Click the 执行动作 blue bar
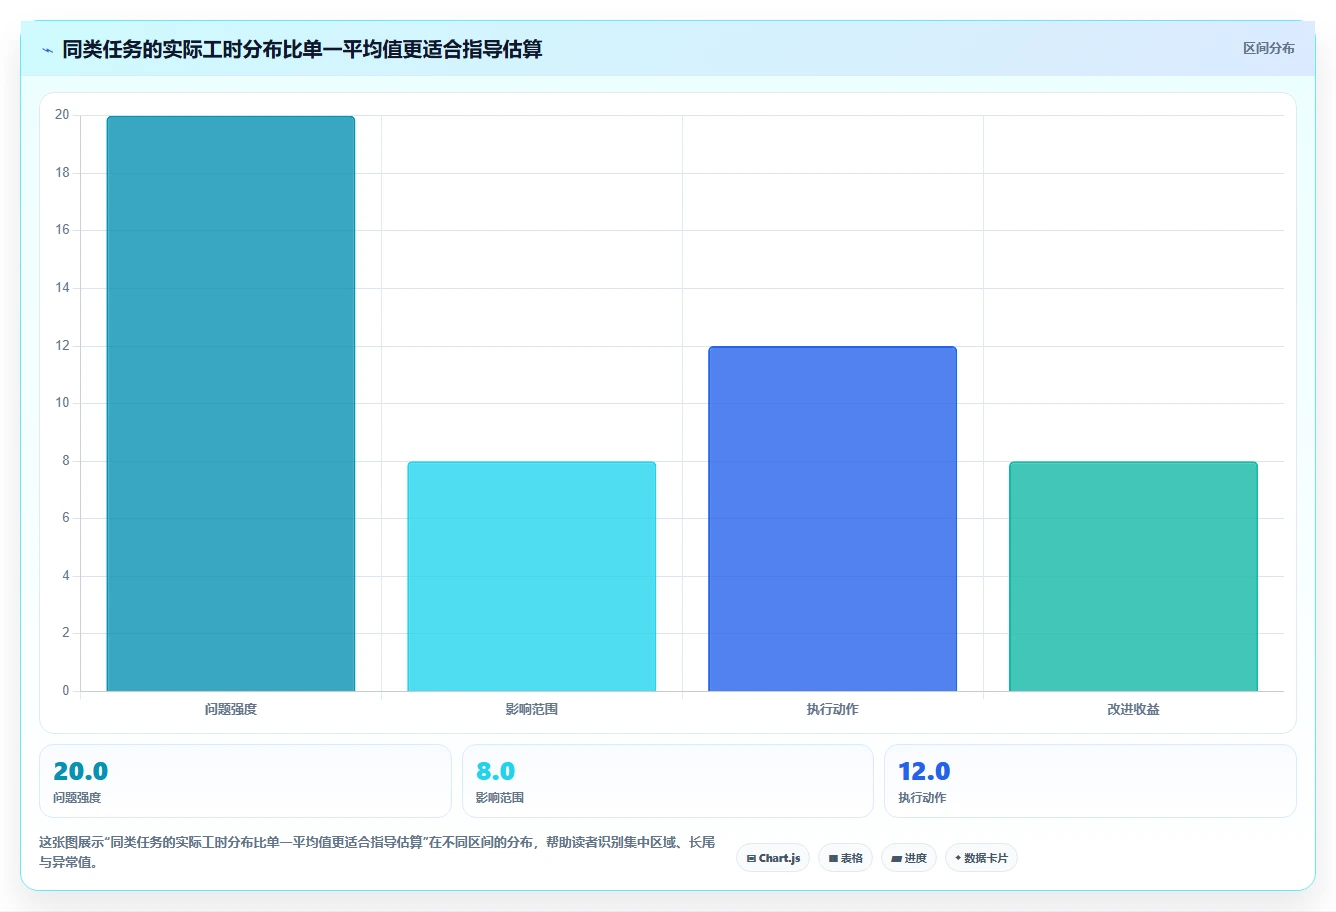Viewport: 1336px width, 912px height. (x=833, y=519)
